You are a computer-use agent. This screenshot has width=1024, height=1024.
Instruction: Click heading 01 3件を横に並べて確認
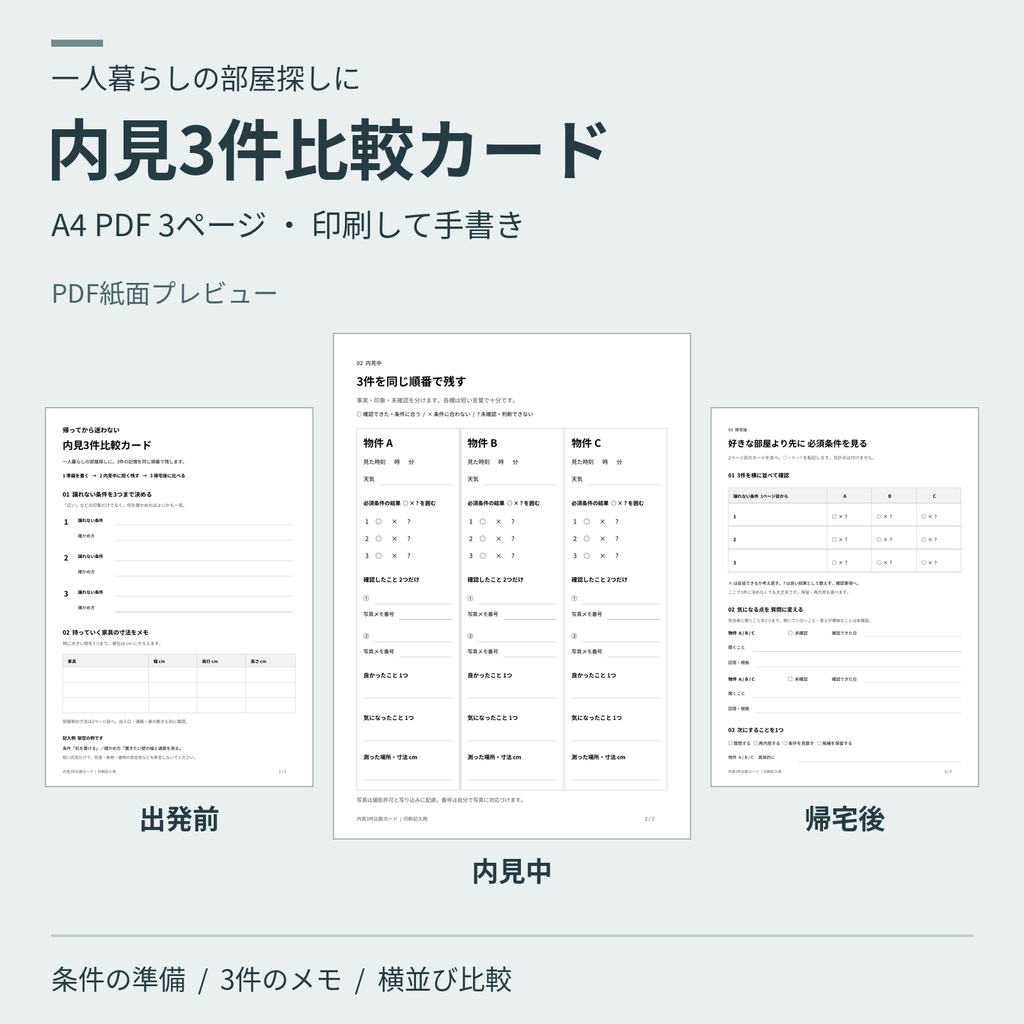758,475
